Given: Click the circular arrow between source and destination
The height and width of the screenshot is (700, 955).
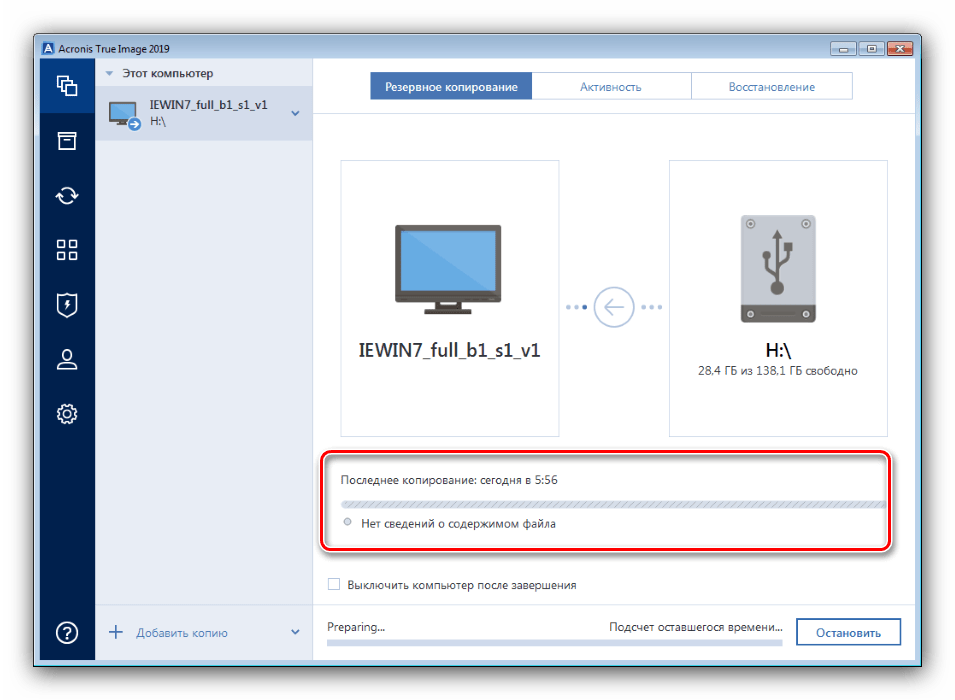Looking at the screenshot, I should coord(614,307).
